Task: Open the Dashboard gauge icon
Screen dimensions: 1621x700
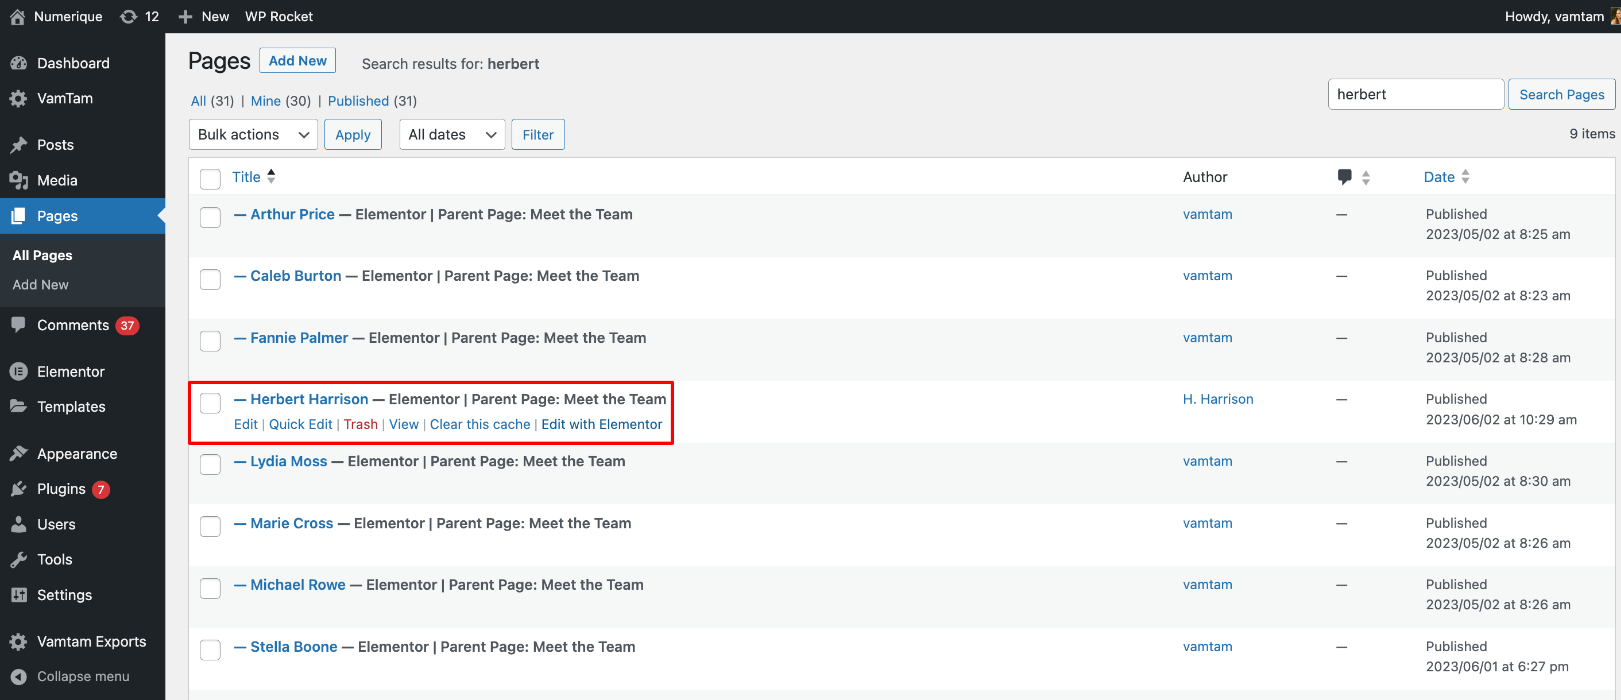Action: pos(18,63)
